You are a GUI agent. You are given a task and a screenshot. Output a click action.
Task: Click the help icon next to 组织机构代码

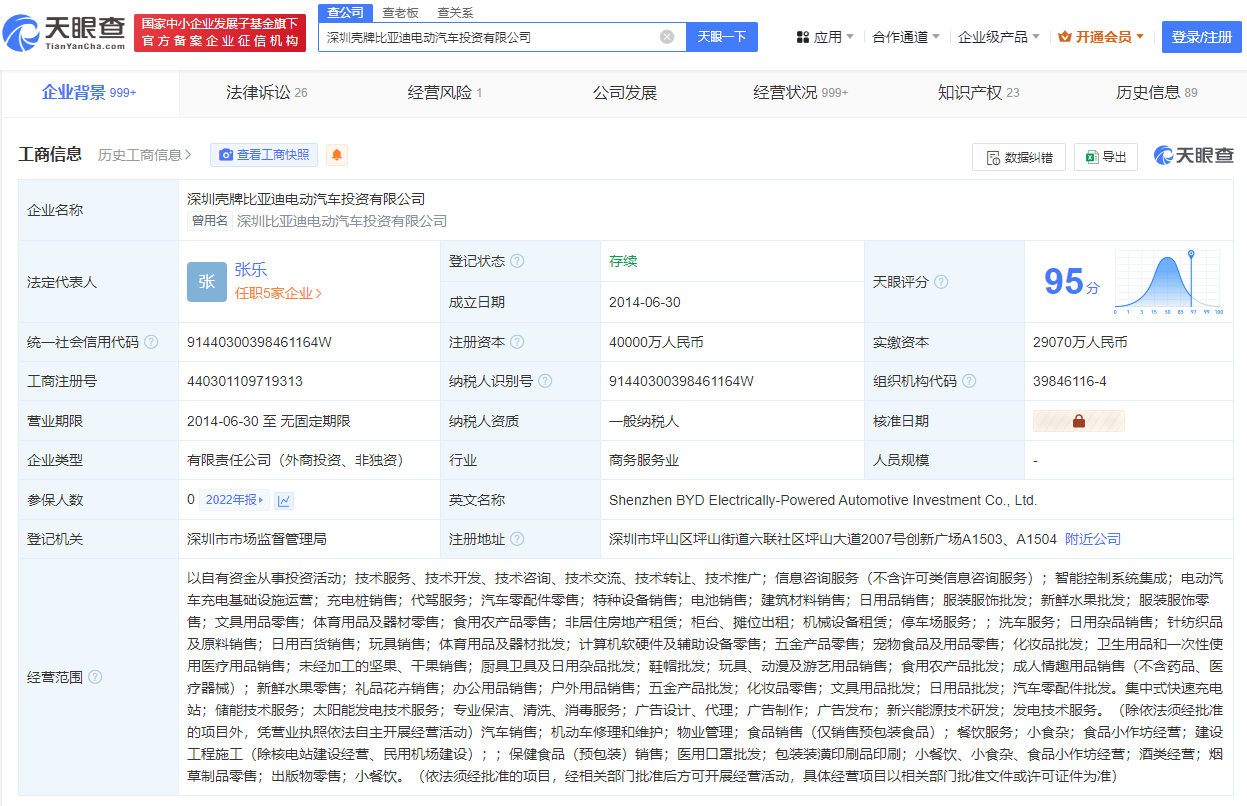(969, 381)
